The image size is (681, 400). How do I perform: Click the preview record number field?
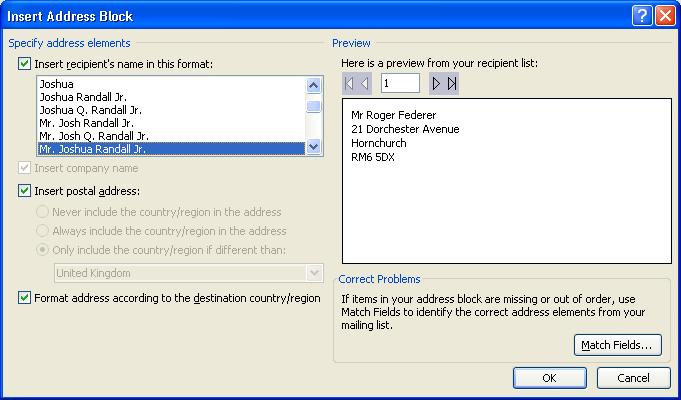[x=400, y=83]
